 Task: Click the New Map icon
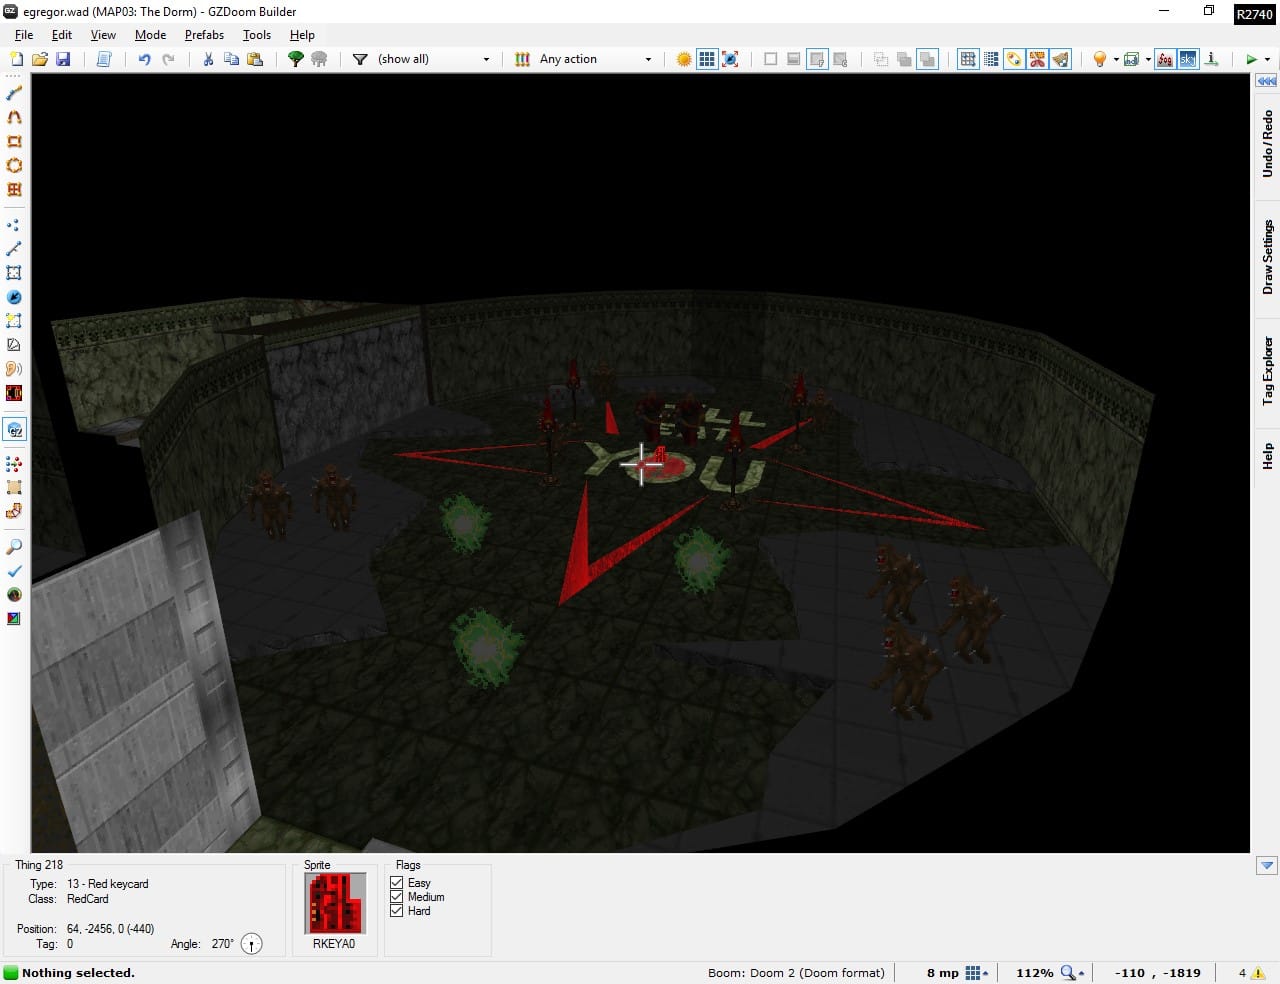[16, 59]
